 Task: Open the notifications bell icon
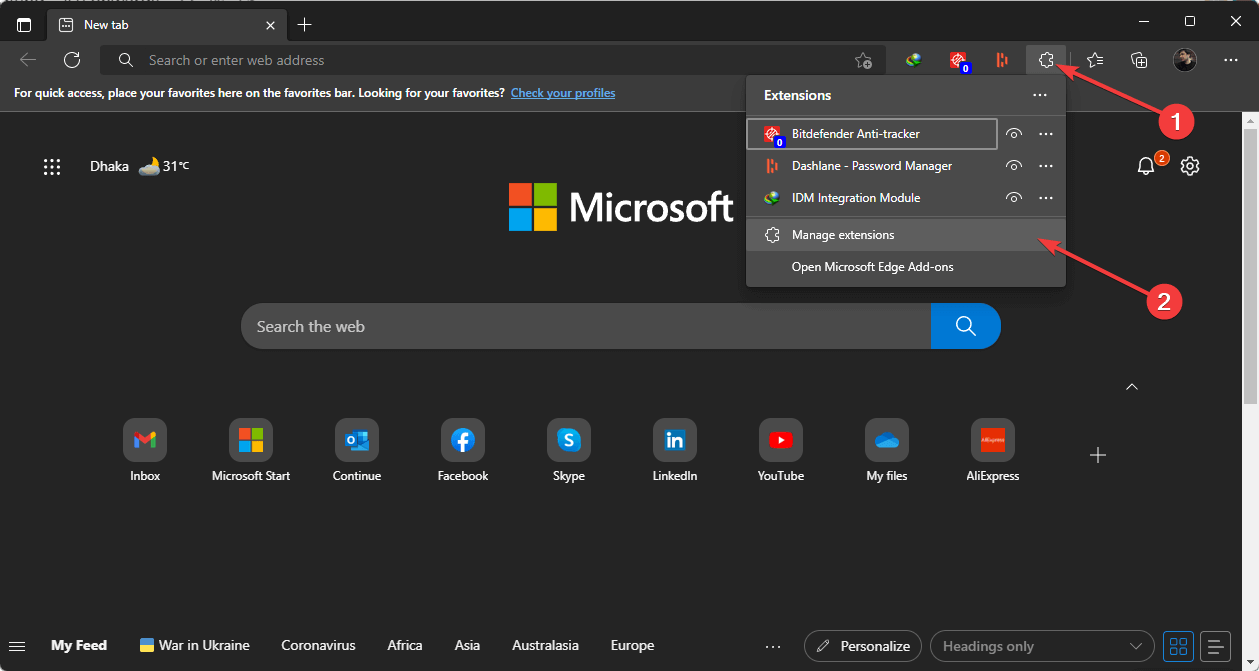1146,167
